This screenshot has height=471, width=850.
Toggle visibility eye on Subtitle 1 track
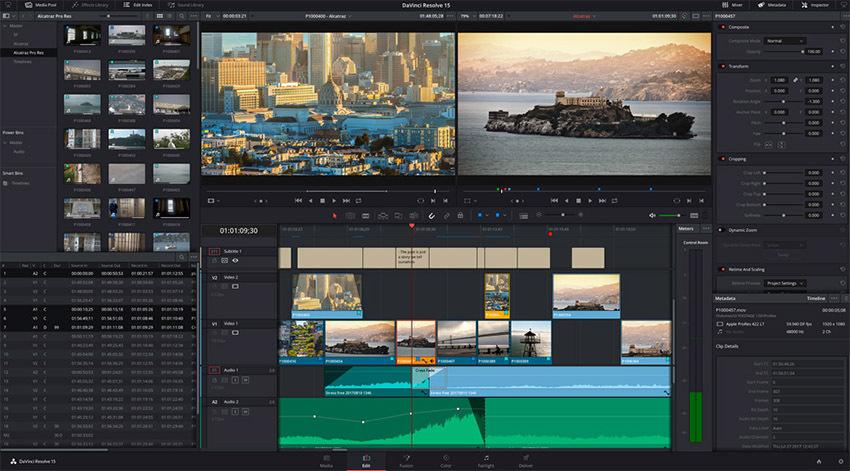pyautogui.click(x=235, y=260)
